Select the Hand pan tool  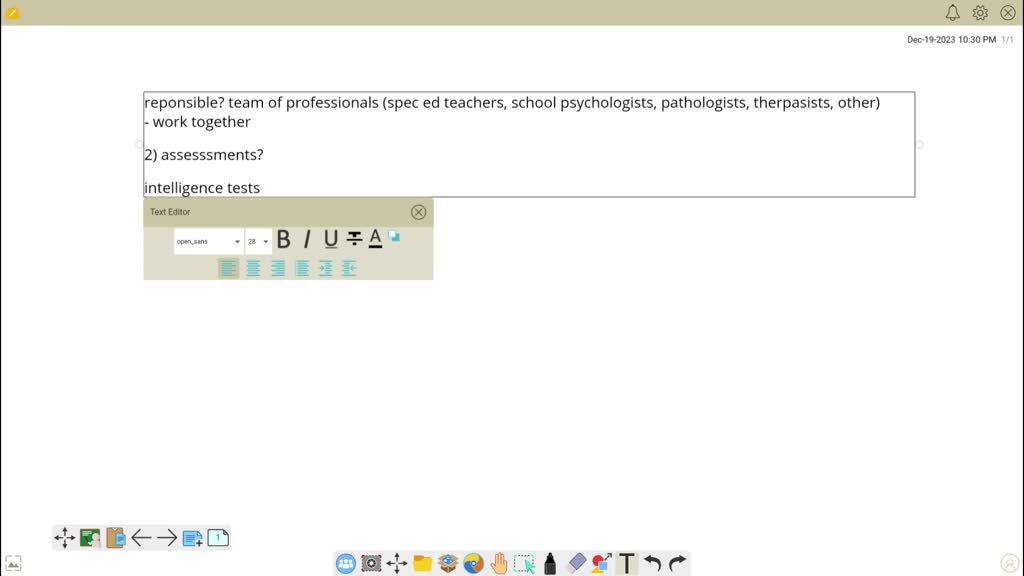(x=499, y=563)
